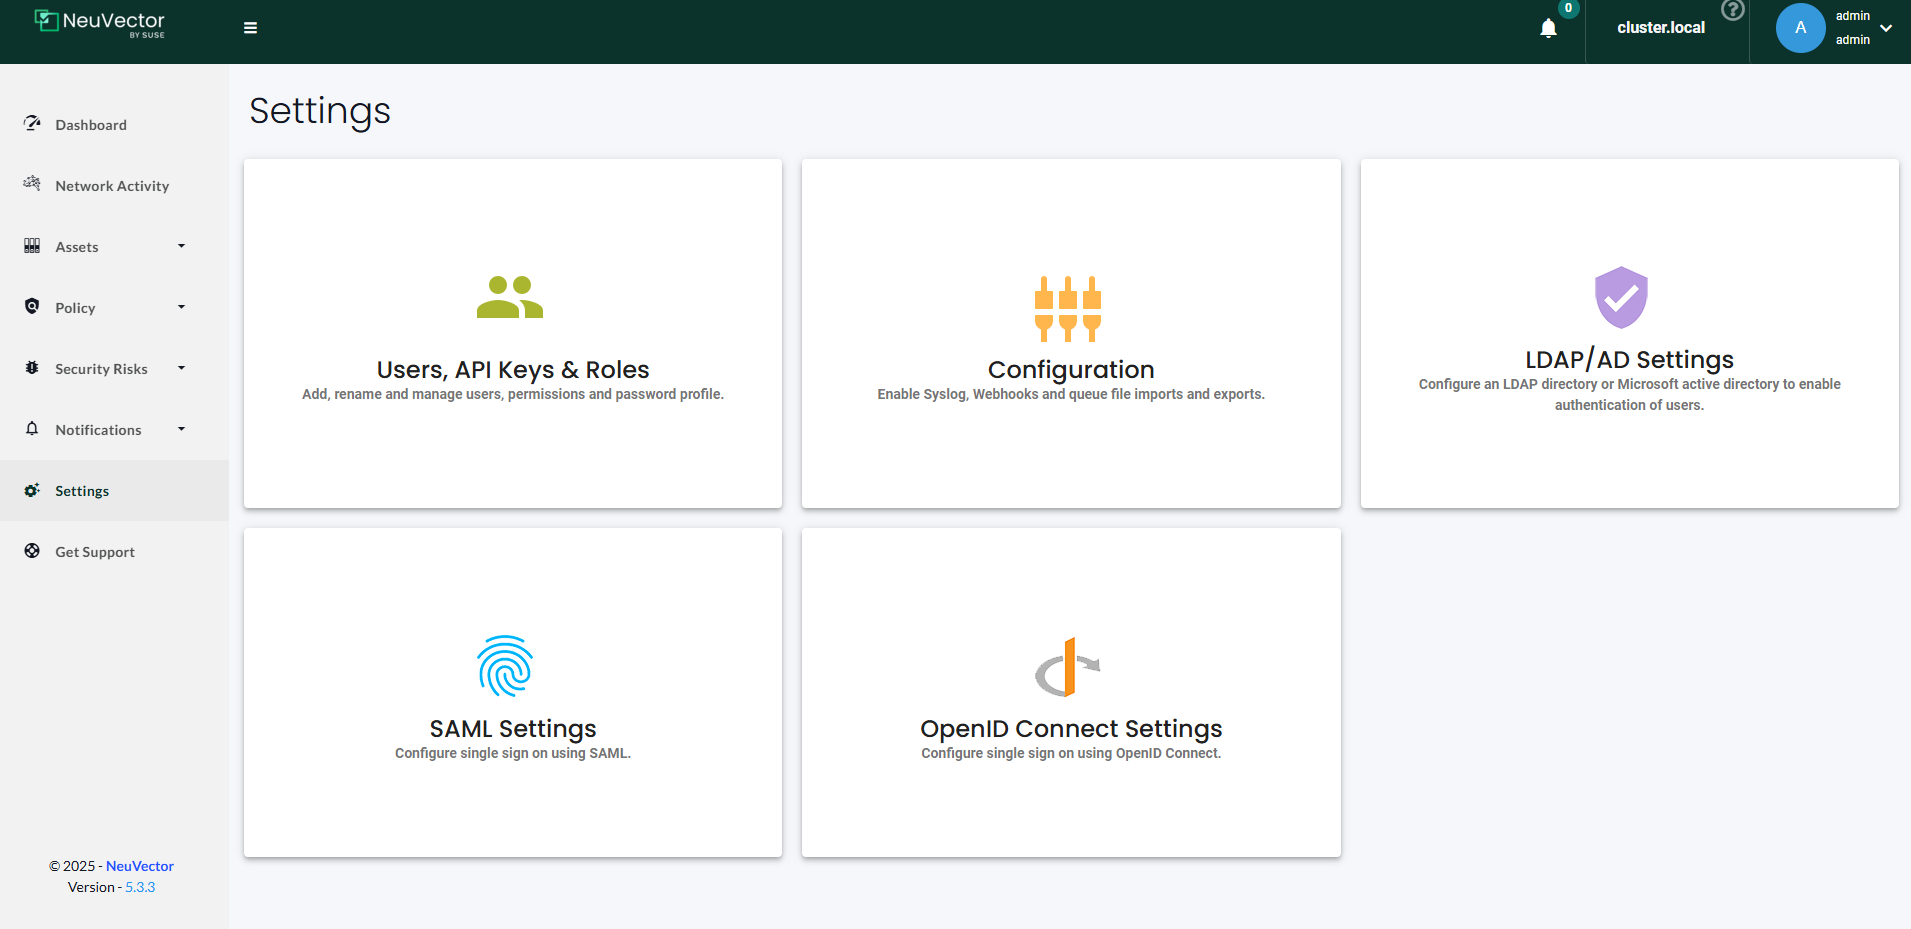The height and width of the screenshot is (929, 1911).
Task: Select Get Support in the sidebar
Action: 95,552
